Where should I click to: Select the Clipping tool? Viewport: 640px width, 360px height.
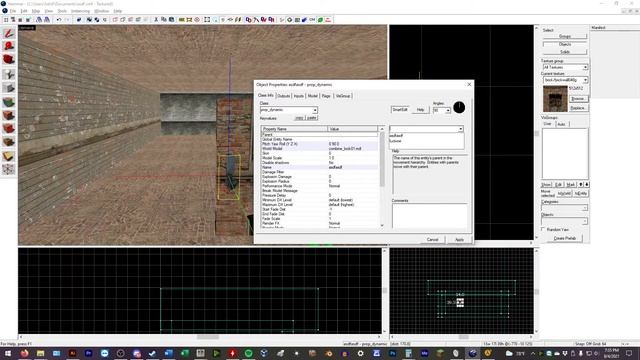[9, 156]
